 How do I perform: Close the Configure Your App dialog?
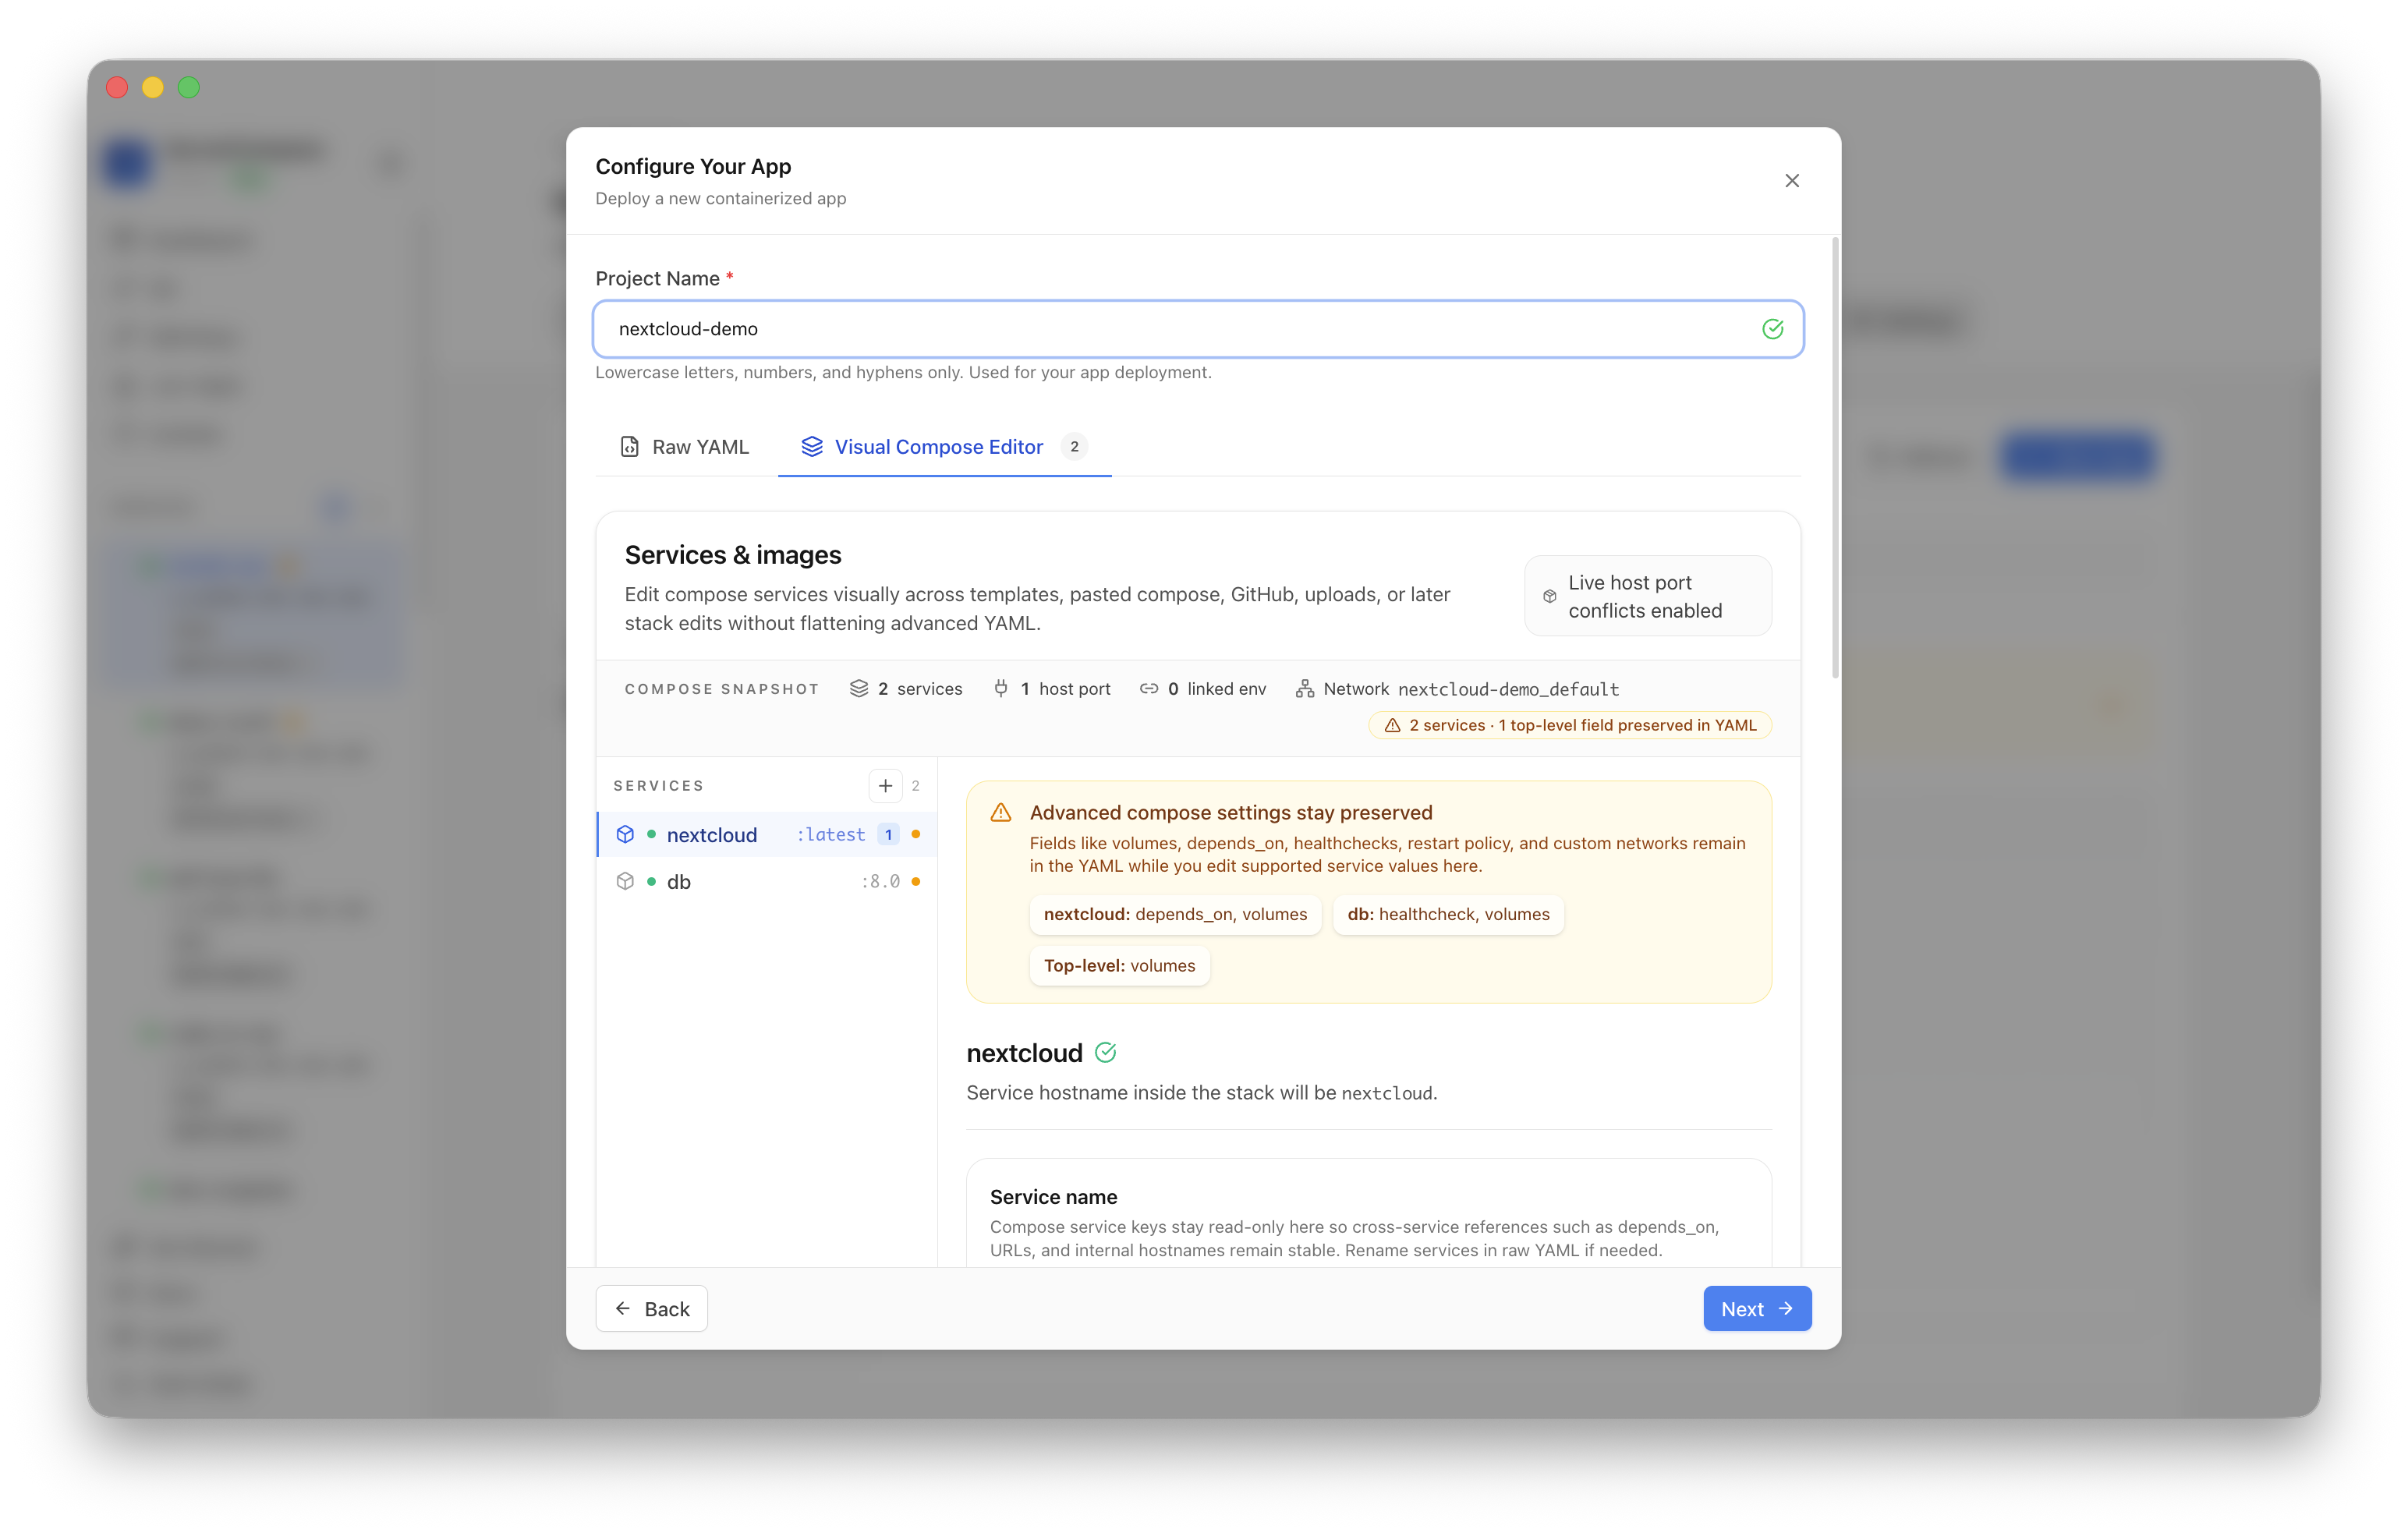coord(1791,181)
